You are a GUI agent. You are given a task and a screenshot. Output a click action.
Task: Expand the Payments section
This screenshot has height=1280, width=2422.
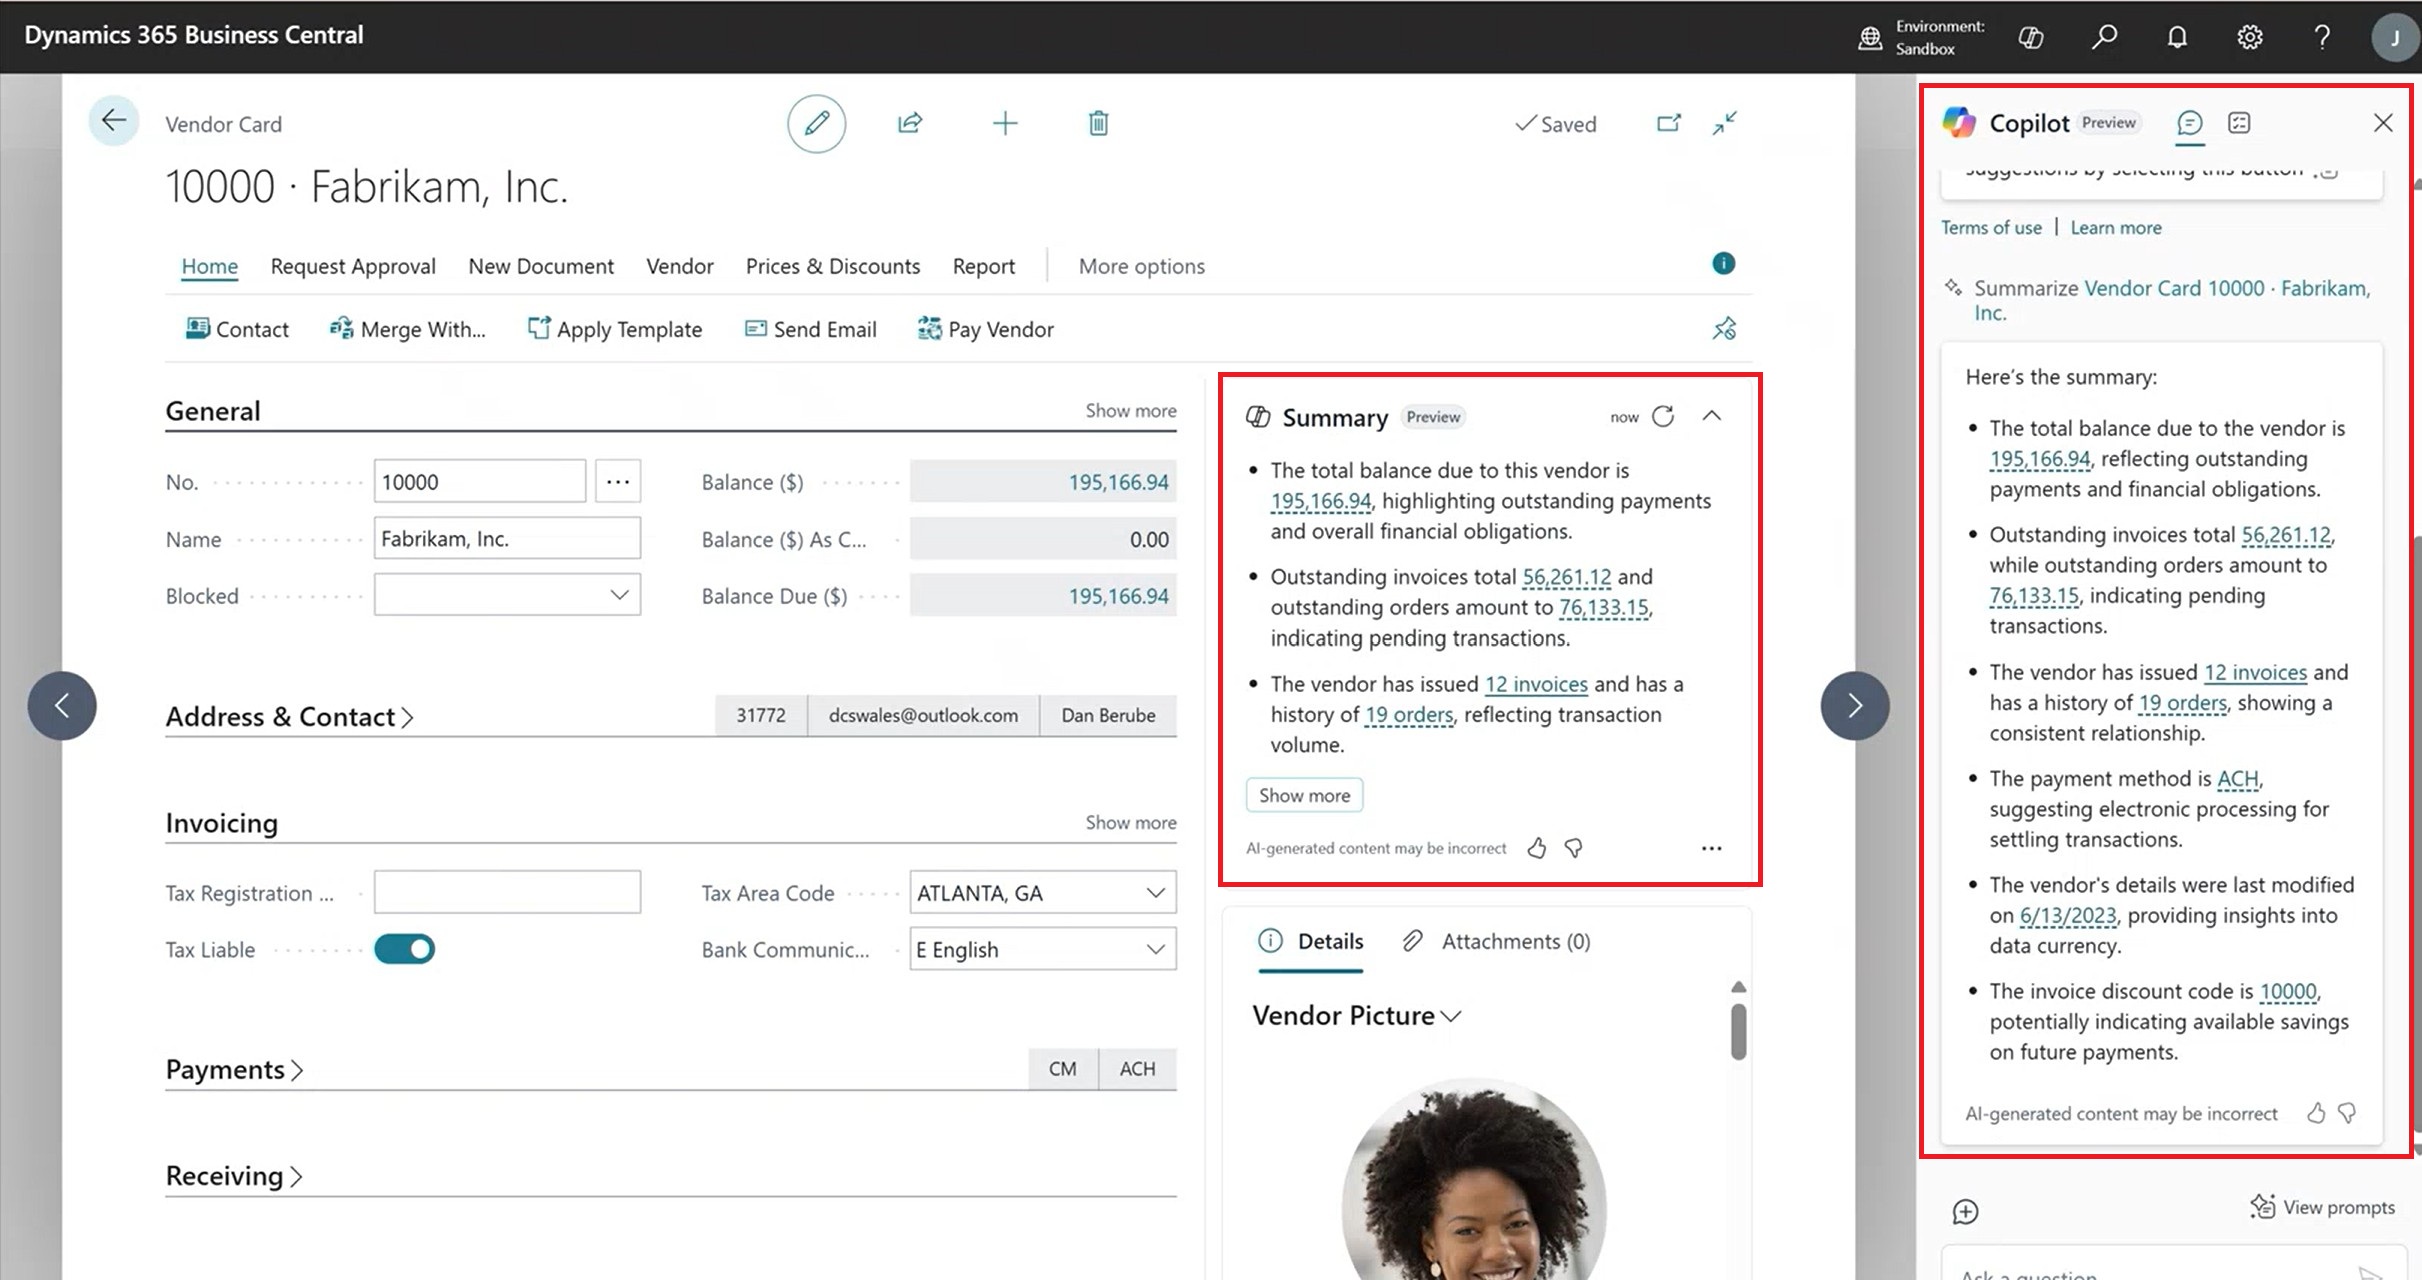[234, 1069]
